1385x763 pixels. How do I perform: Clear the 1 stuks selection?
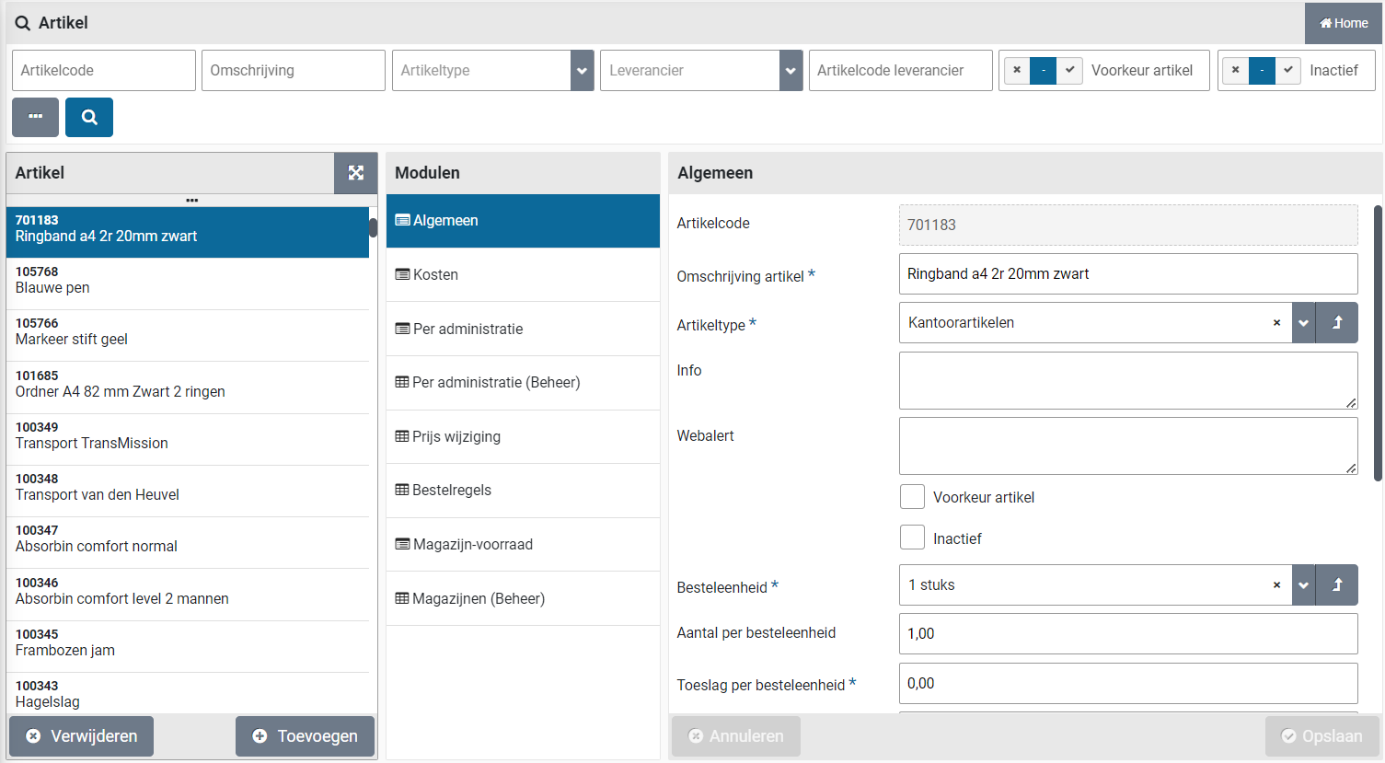[1276, 585]
